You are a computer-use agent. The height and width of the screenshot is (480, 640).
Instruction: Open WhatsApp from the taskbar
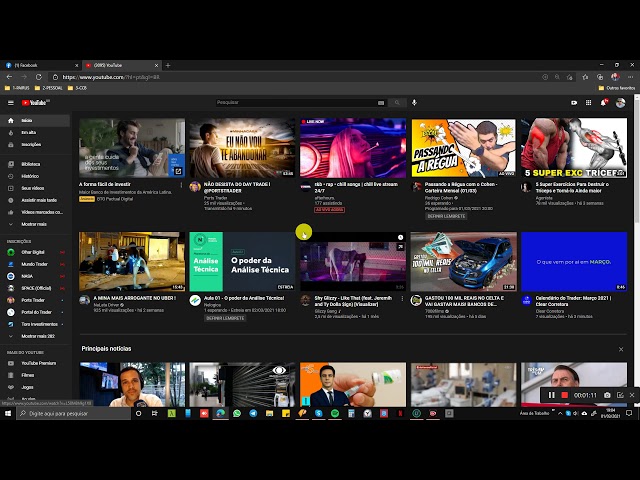[x=237, y=413]
